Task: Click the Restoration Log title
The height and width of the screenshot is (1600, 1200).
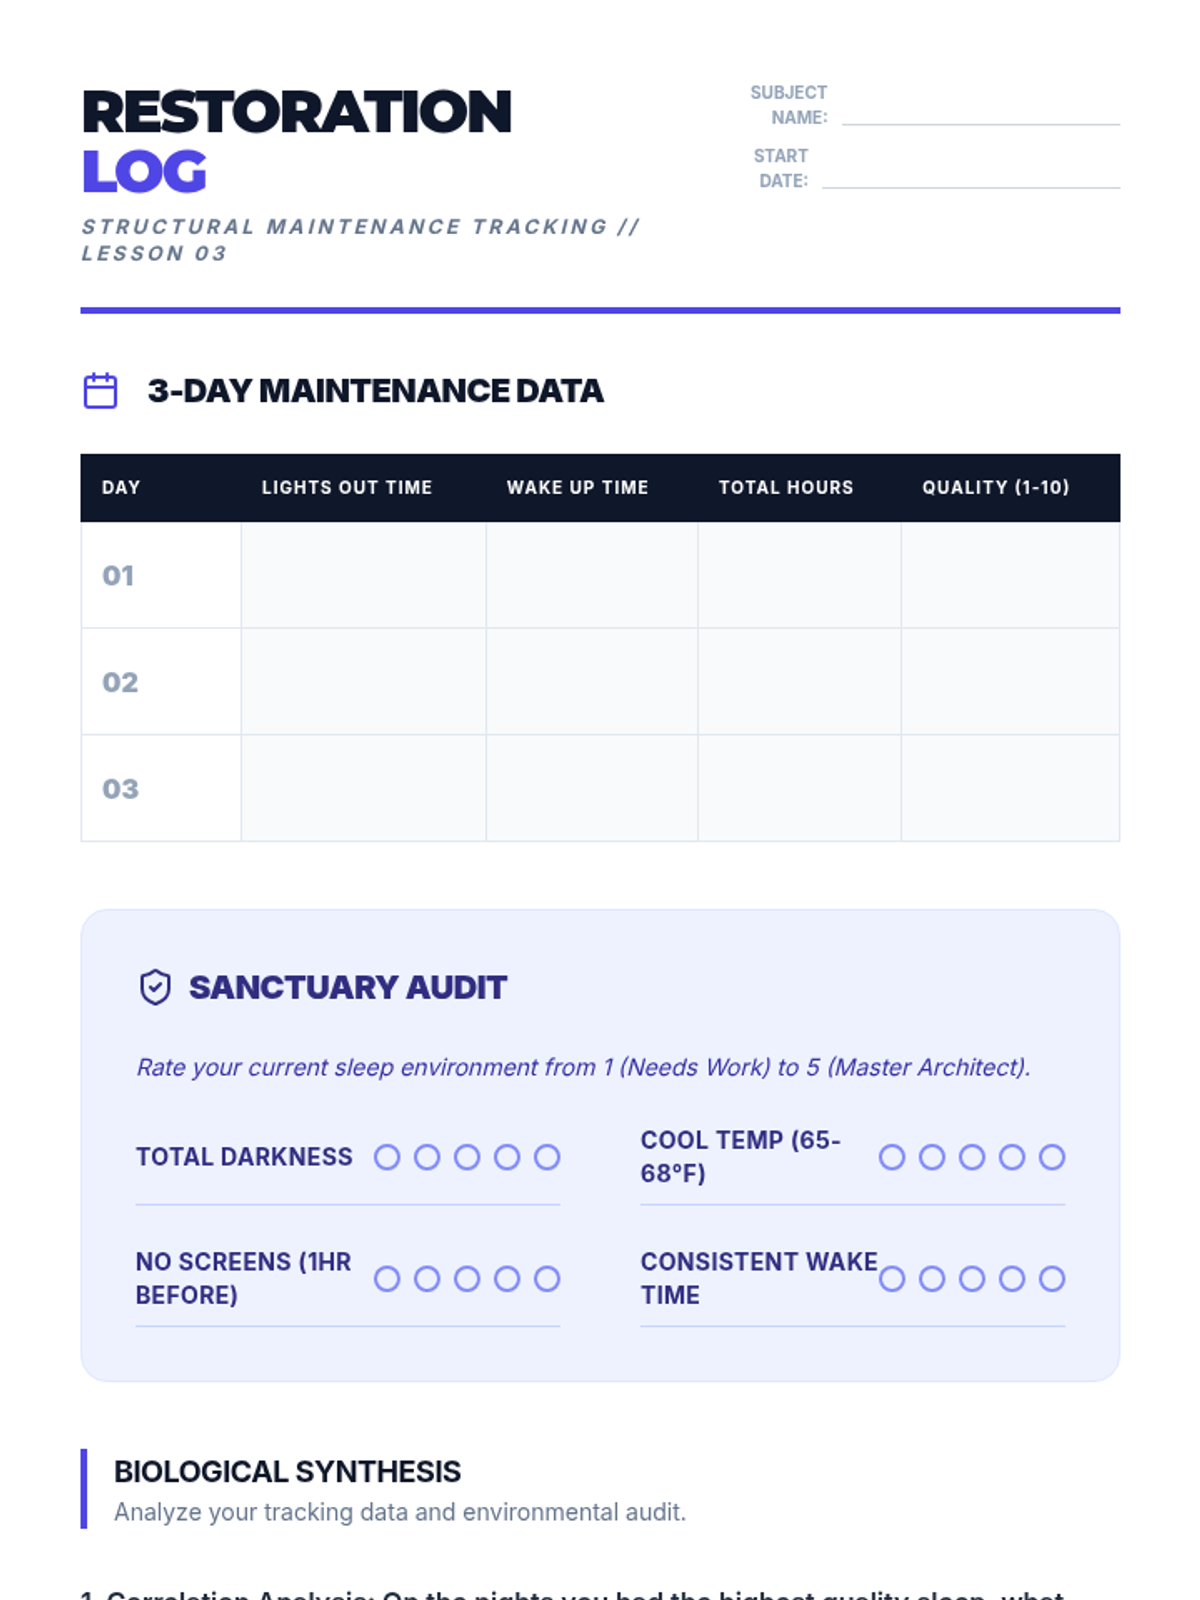Action: pyautogui.click(x=296, y=141)
